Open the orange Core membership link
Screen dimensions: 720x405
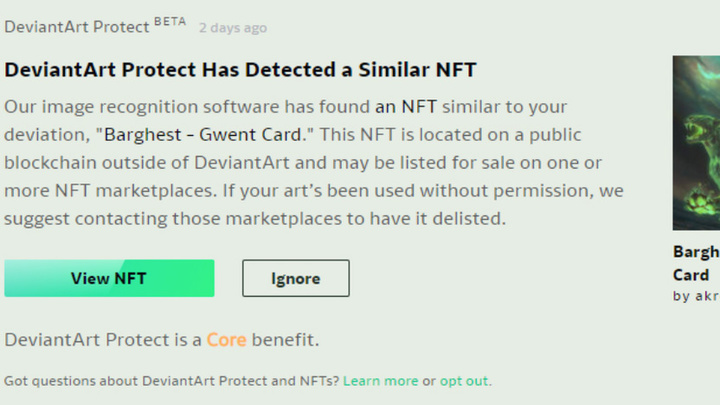point(226,340)
